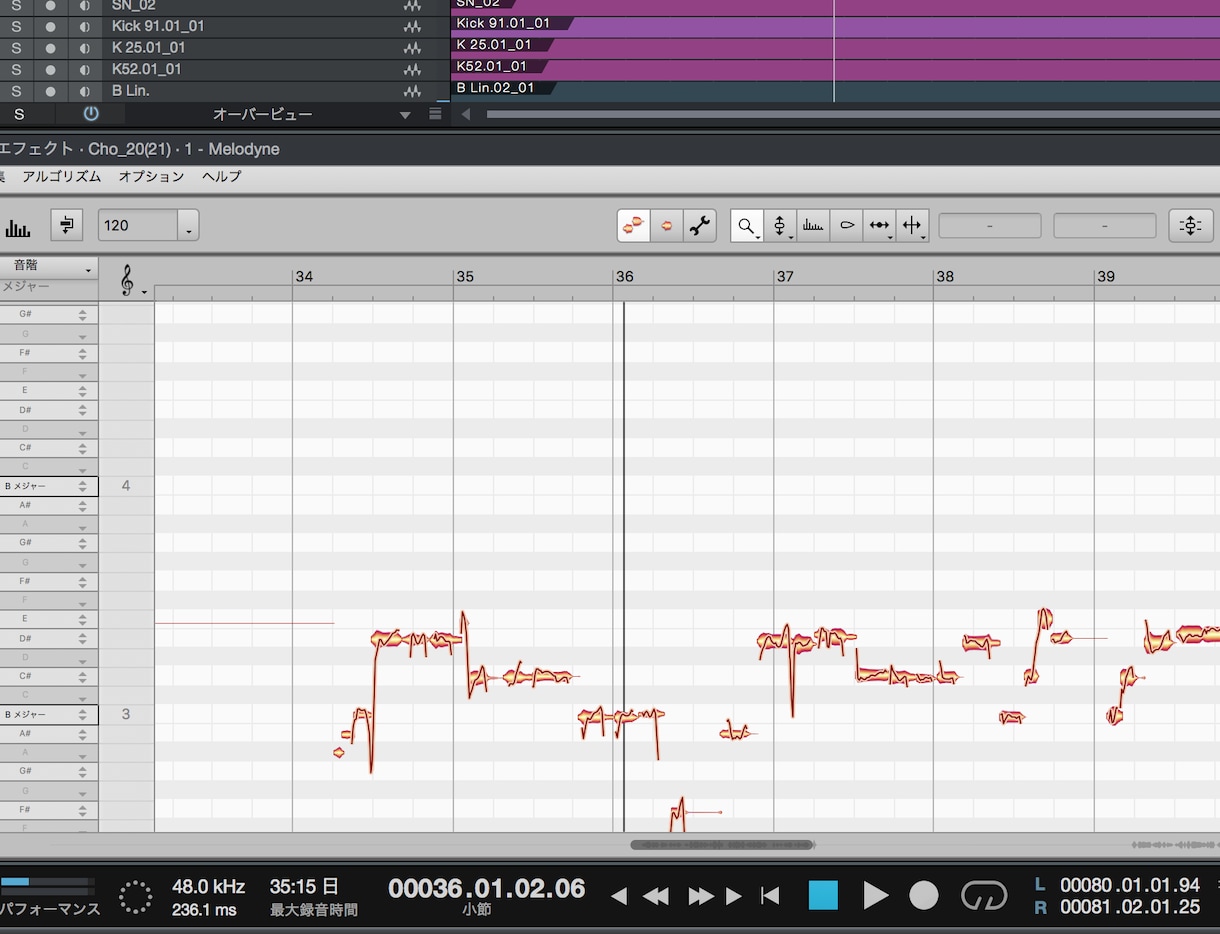
Task: Open the ヘルプ menu
Action: point(221,176)
